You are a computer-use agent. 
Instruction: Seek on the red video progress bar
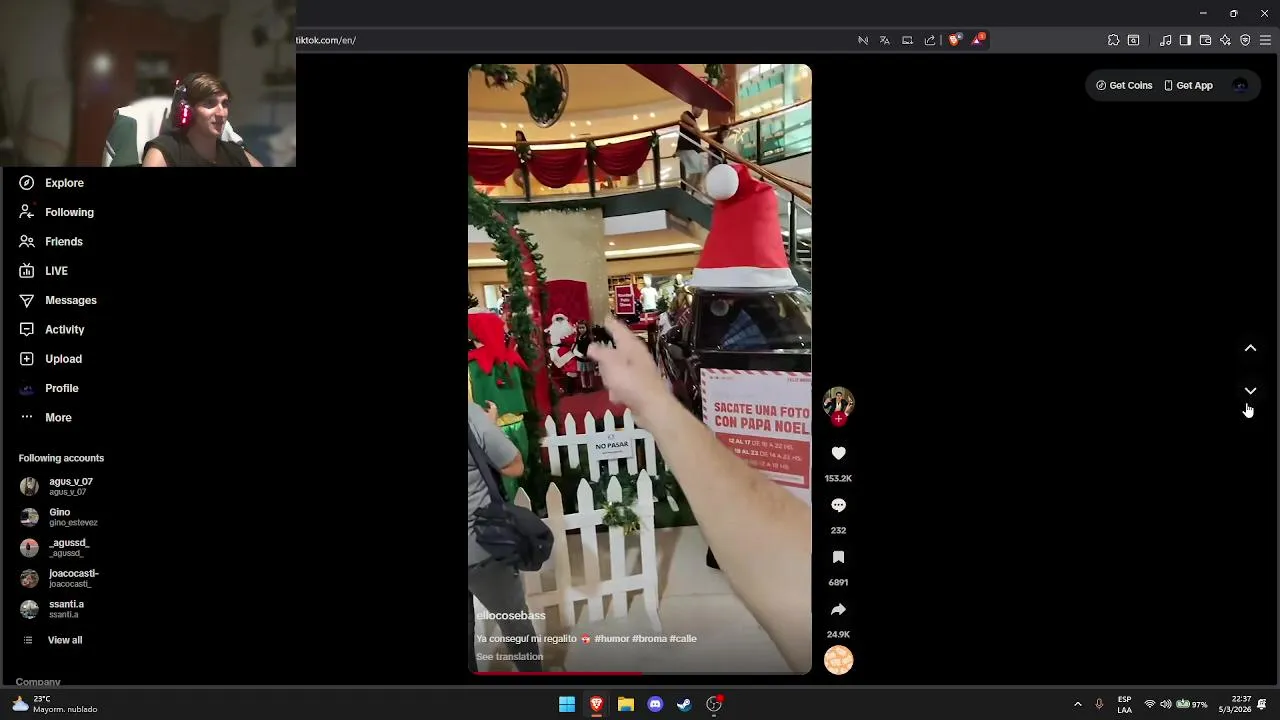tap(640, 673)
